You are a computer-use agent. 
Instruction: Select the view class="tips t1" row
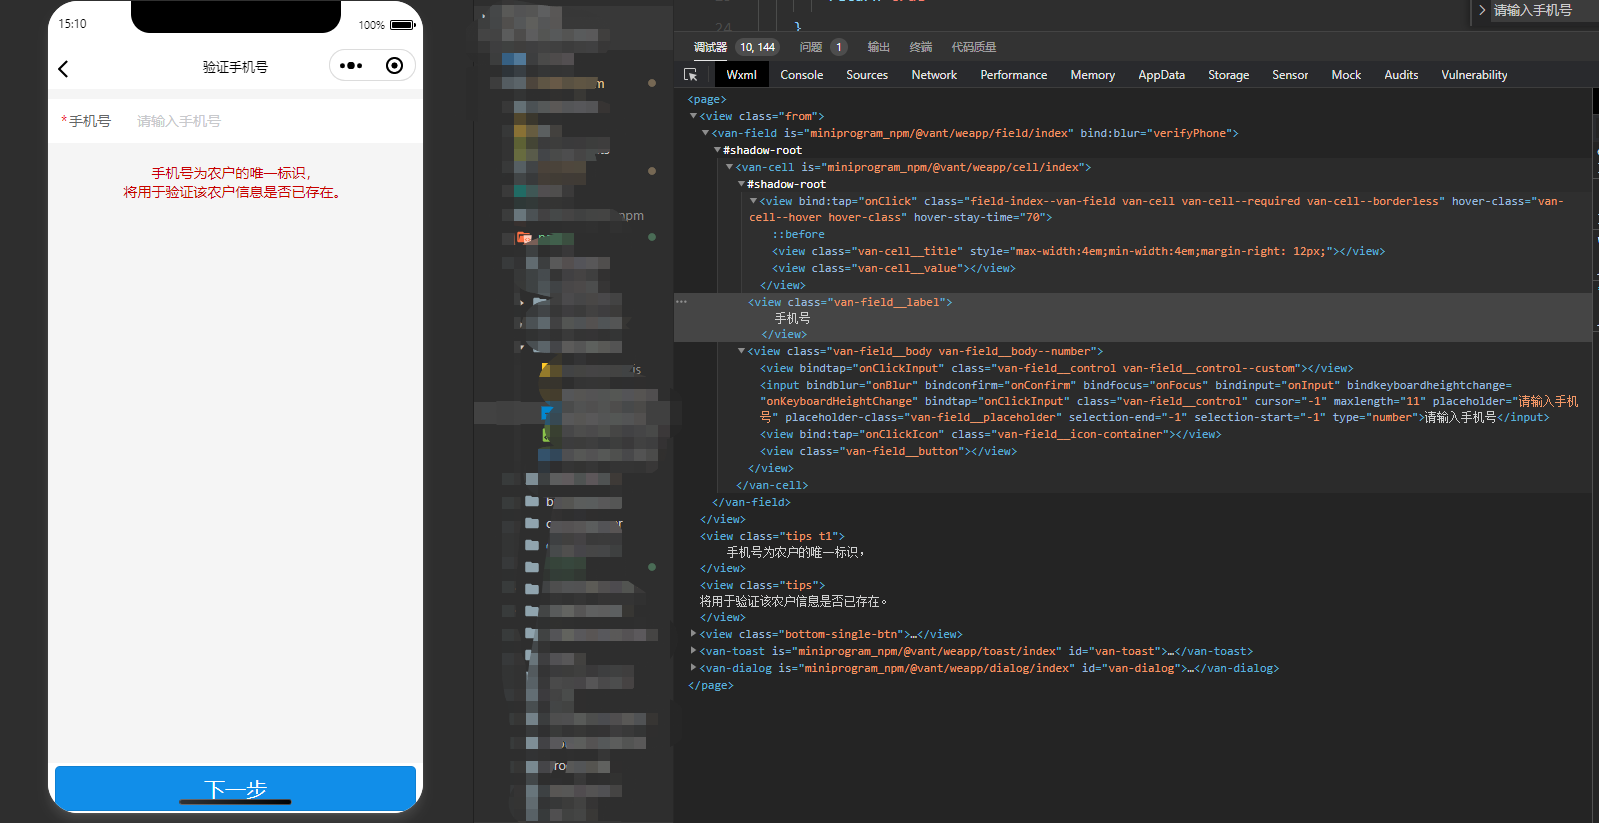click(x=772, y=536)
